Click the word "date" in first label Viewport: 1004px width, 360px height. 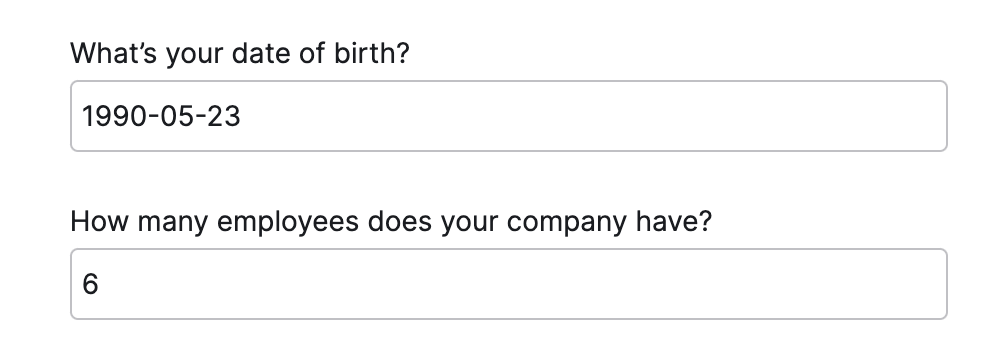tap(261, 54)
